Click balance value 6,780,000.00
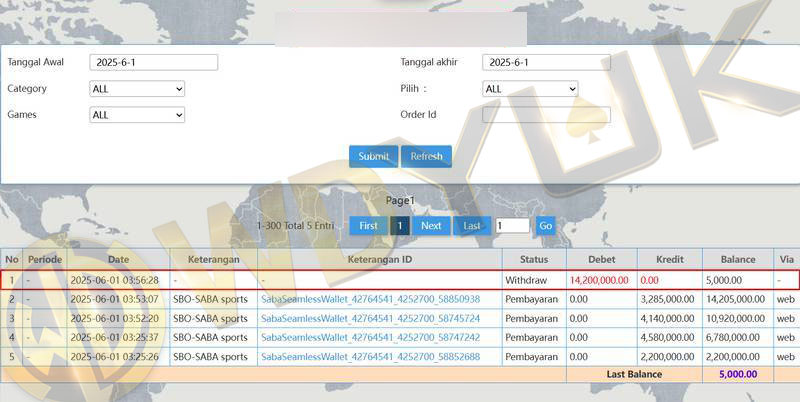800x402 pixels. 732,337
